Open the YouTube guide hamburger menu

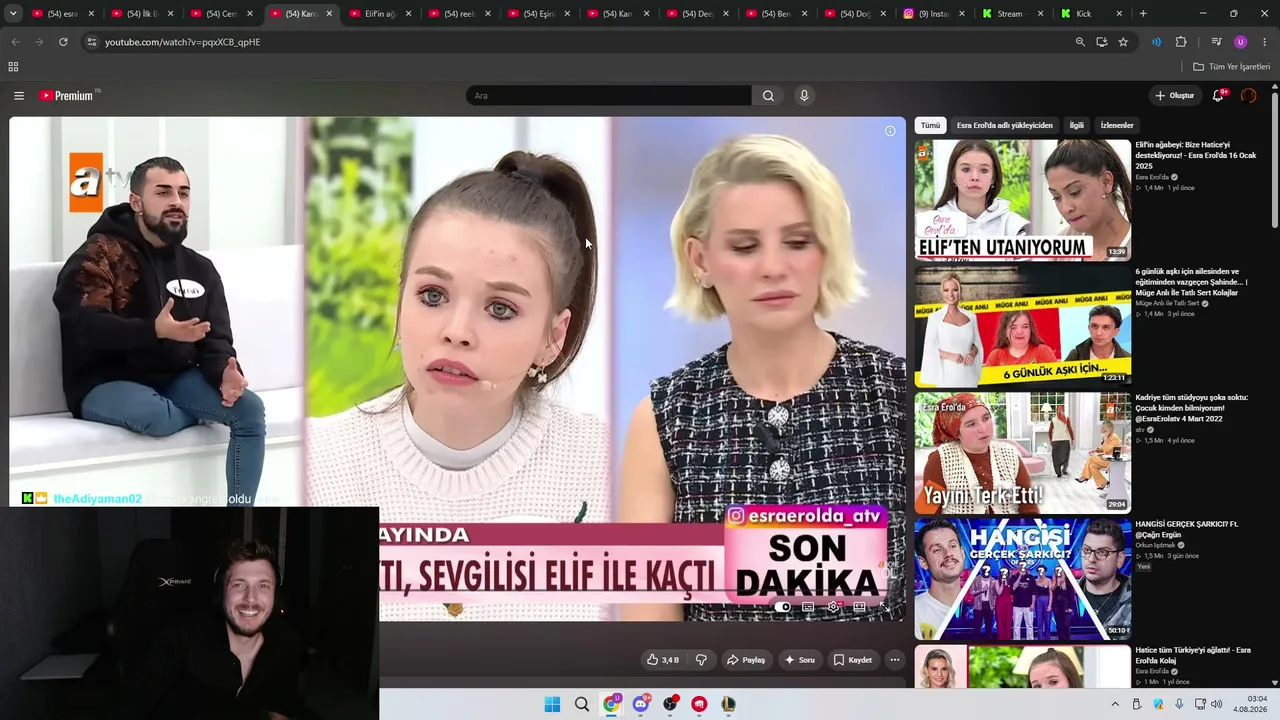tap(19, 96)
